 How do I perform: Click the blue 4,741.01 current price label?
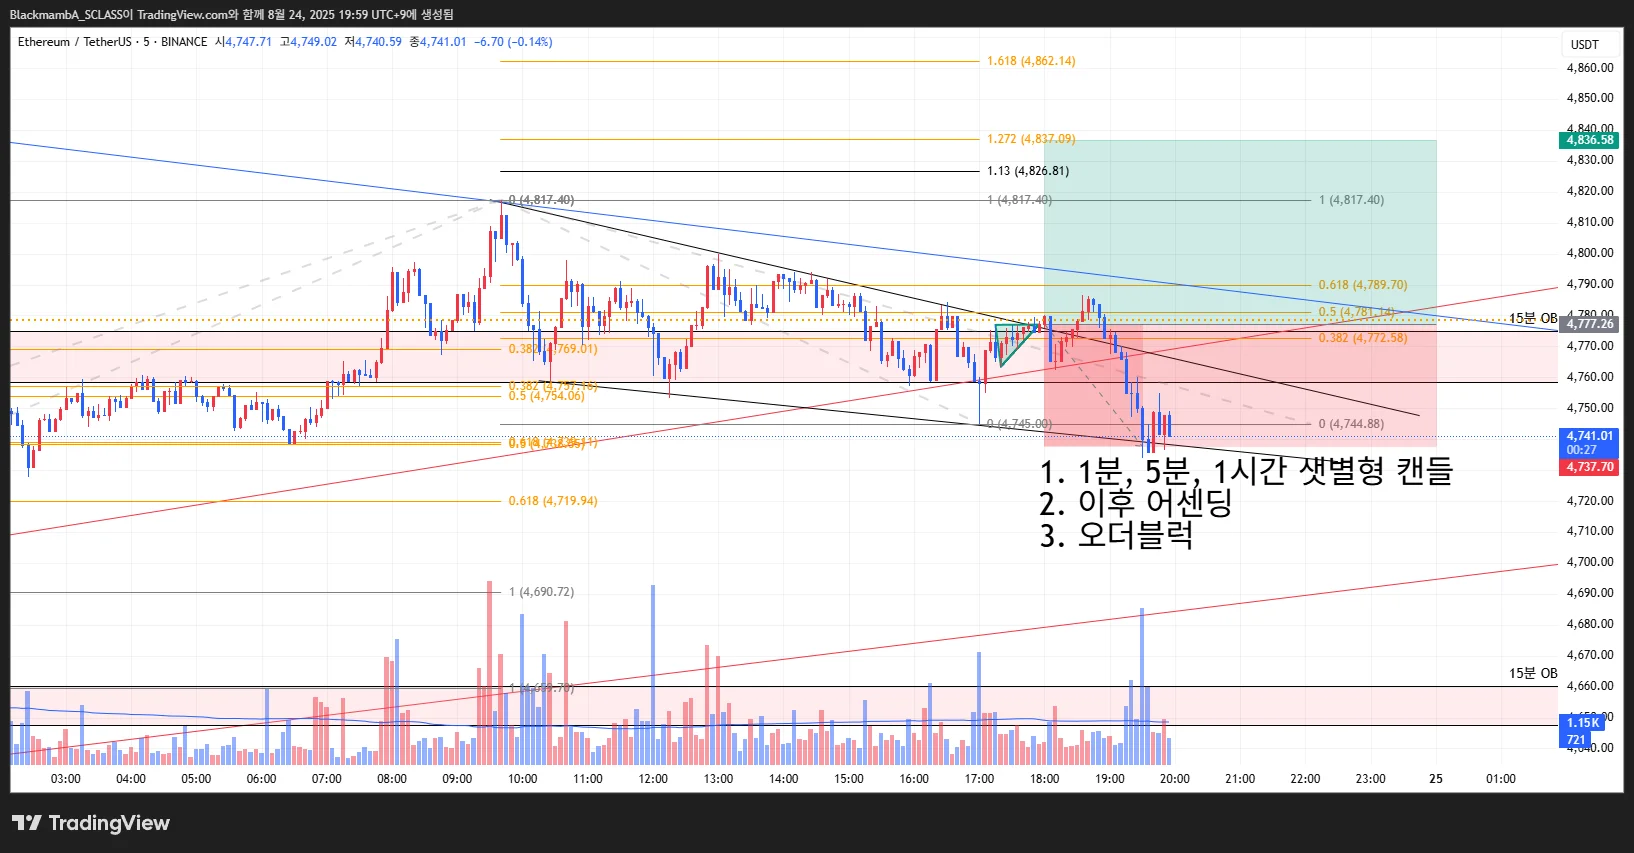(1589, 442)
